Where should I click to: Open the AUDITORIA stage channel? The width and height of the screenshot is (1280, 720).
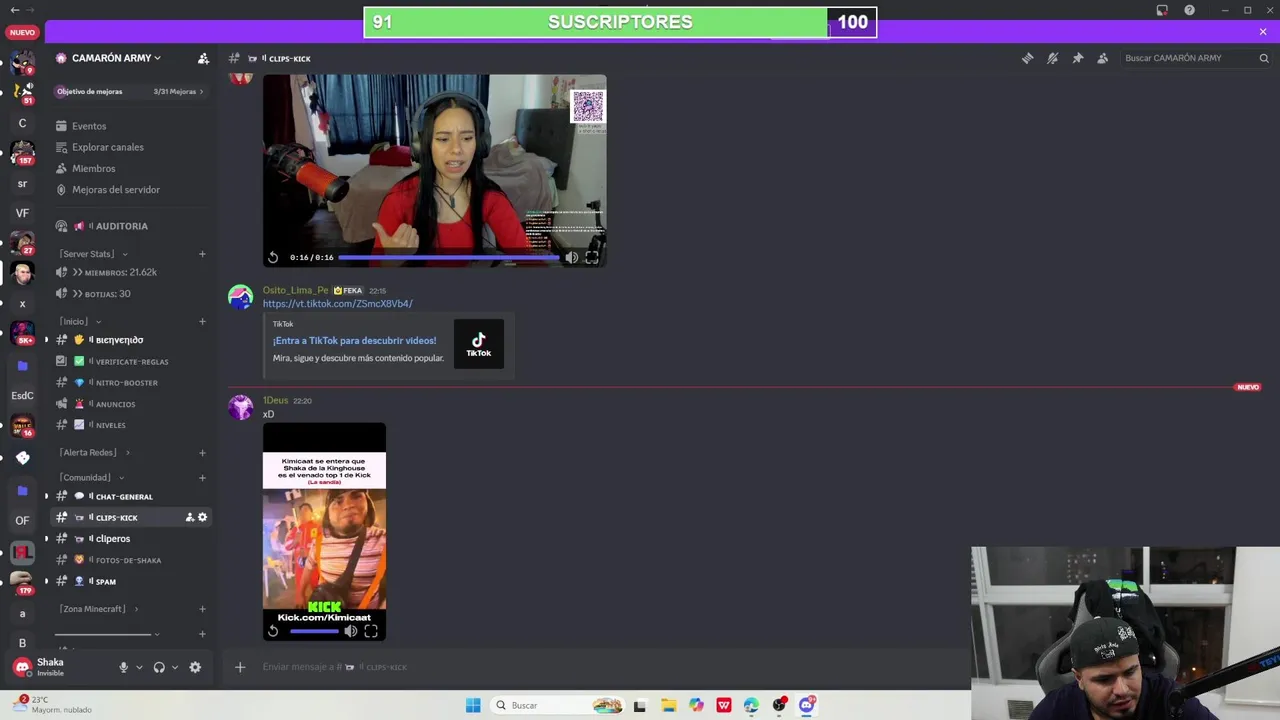tap(121, 226)
